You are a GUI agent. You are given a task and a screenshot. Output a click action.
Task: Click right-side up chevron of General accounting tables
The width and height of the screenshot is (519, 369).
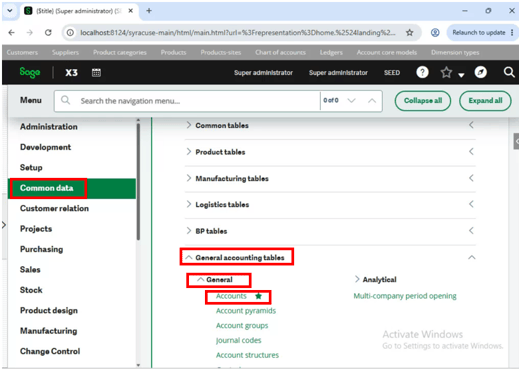[472, 257]
